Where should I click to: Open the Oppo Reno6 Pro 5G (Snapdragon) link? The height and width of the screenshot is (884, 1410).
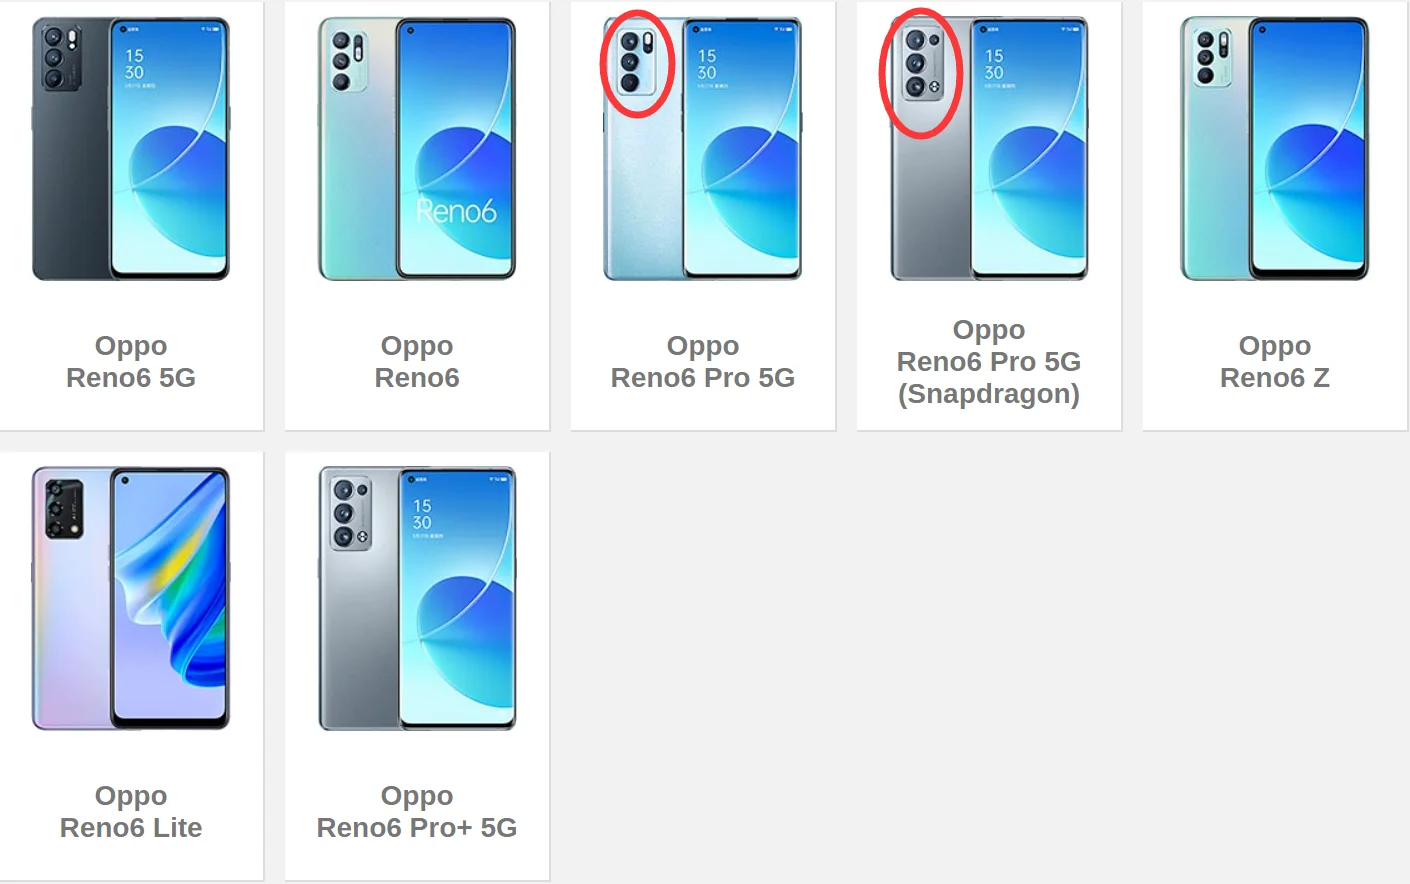[x=989, y=362]
